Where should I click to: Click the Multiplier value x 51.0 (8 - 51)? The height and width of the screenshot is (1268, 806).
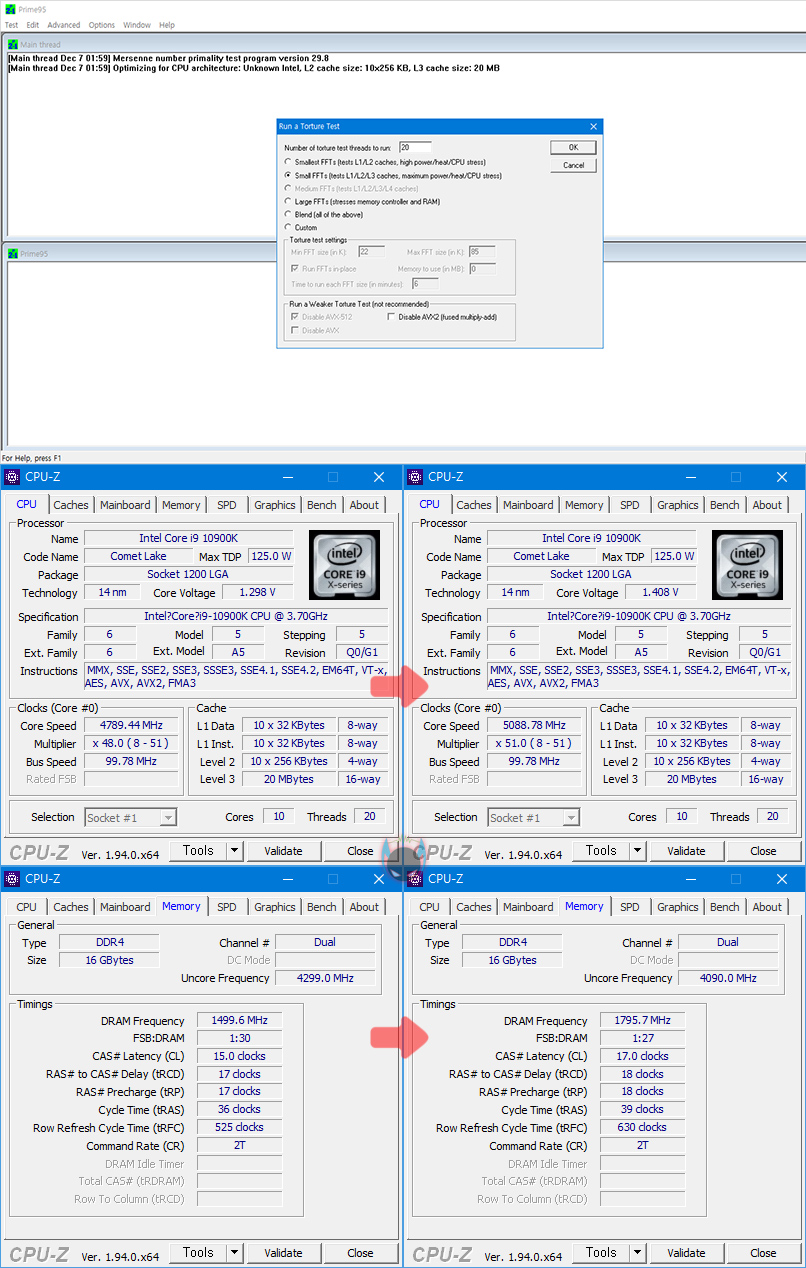(534, 743)
